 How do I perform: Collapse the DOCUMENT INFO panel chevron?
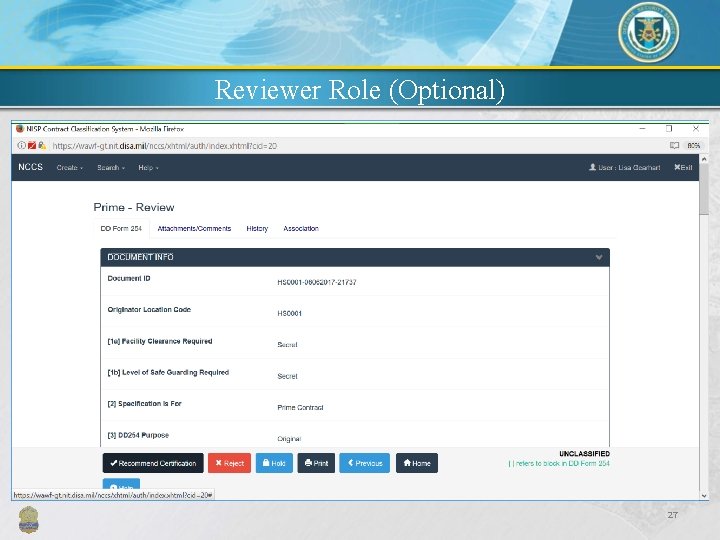click(599, 257)
